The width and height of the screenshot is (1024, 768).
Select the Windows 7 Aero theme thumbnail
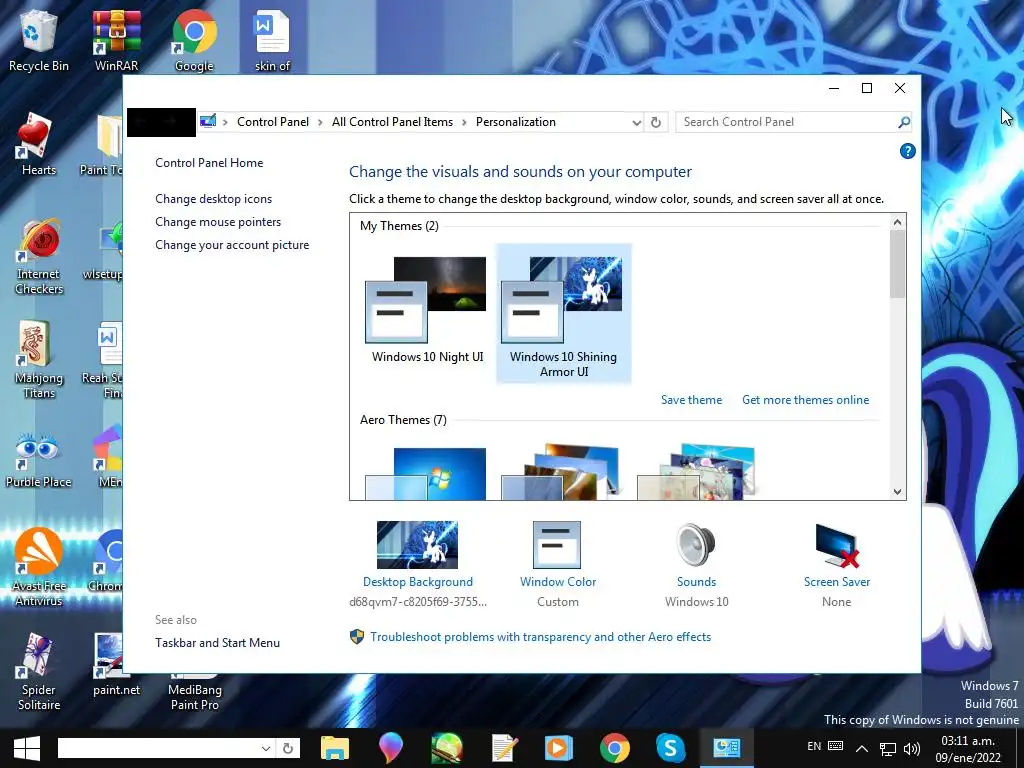tap(426, 473)
